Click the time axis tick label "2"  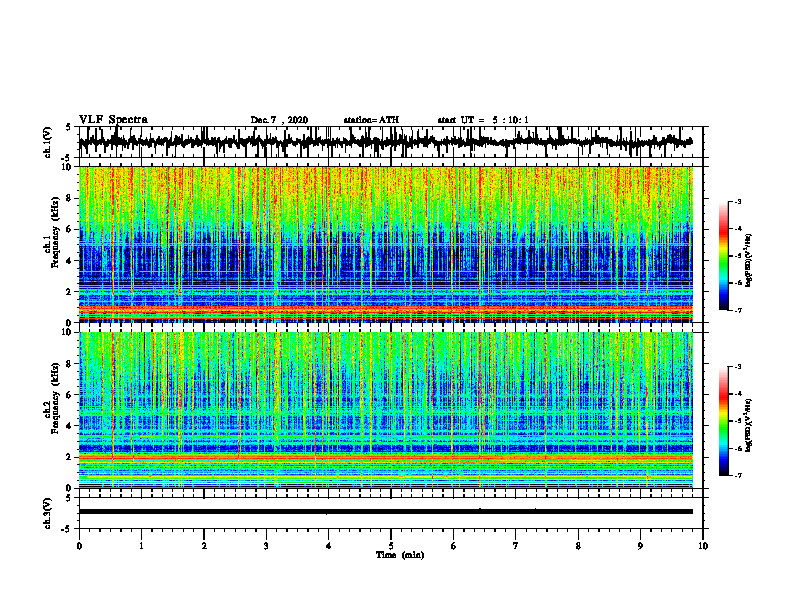[x=204, y=546]
